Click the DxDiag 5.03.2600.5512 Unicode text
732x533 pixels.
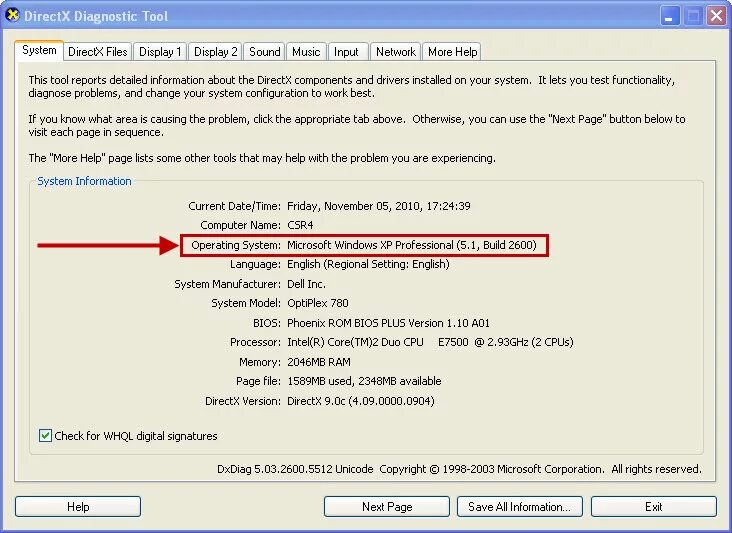(295, 469)
